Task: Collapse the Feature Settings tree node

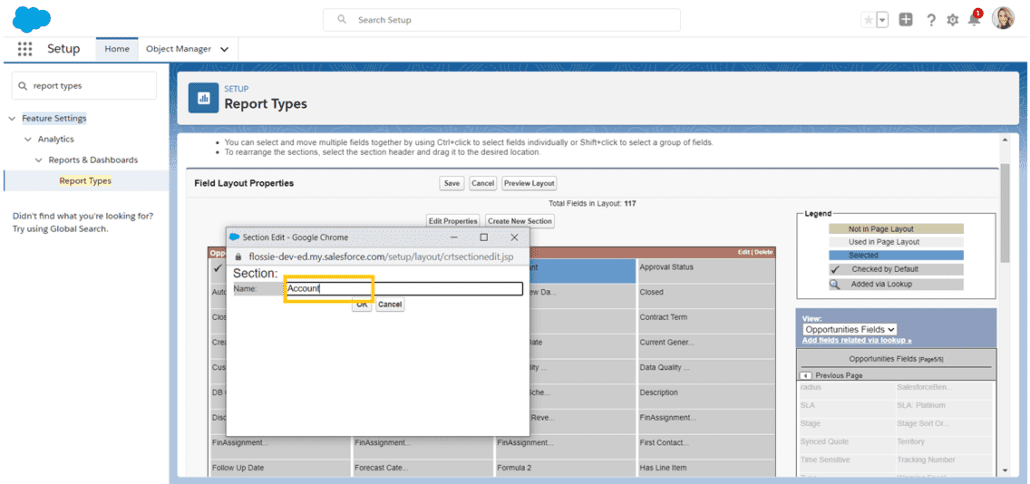Action: pos(12,118)
